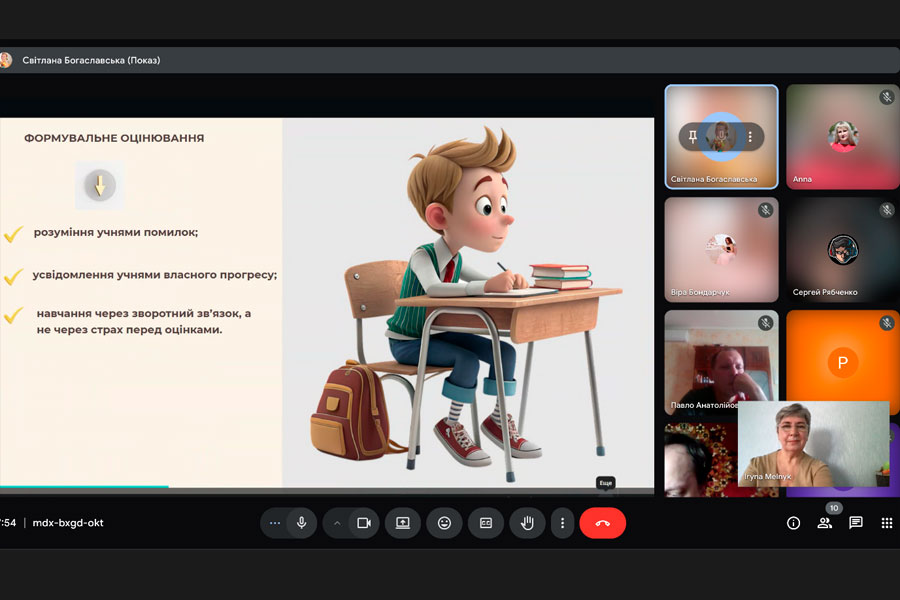The width and height of the screenshot is (900, 600).
Task: Click muted mic icon on Віра Бондарчук's tile
Action: [766, 210]
